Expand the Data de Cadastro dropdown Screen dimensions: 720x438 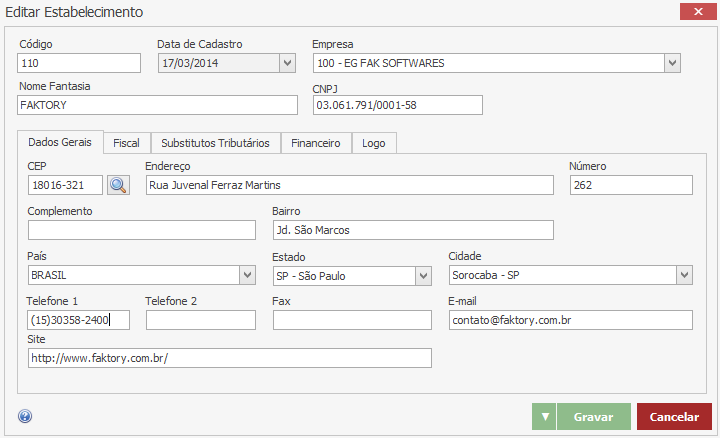(287, 63)
